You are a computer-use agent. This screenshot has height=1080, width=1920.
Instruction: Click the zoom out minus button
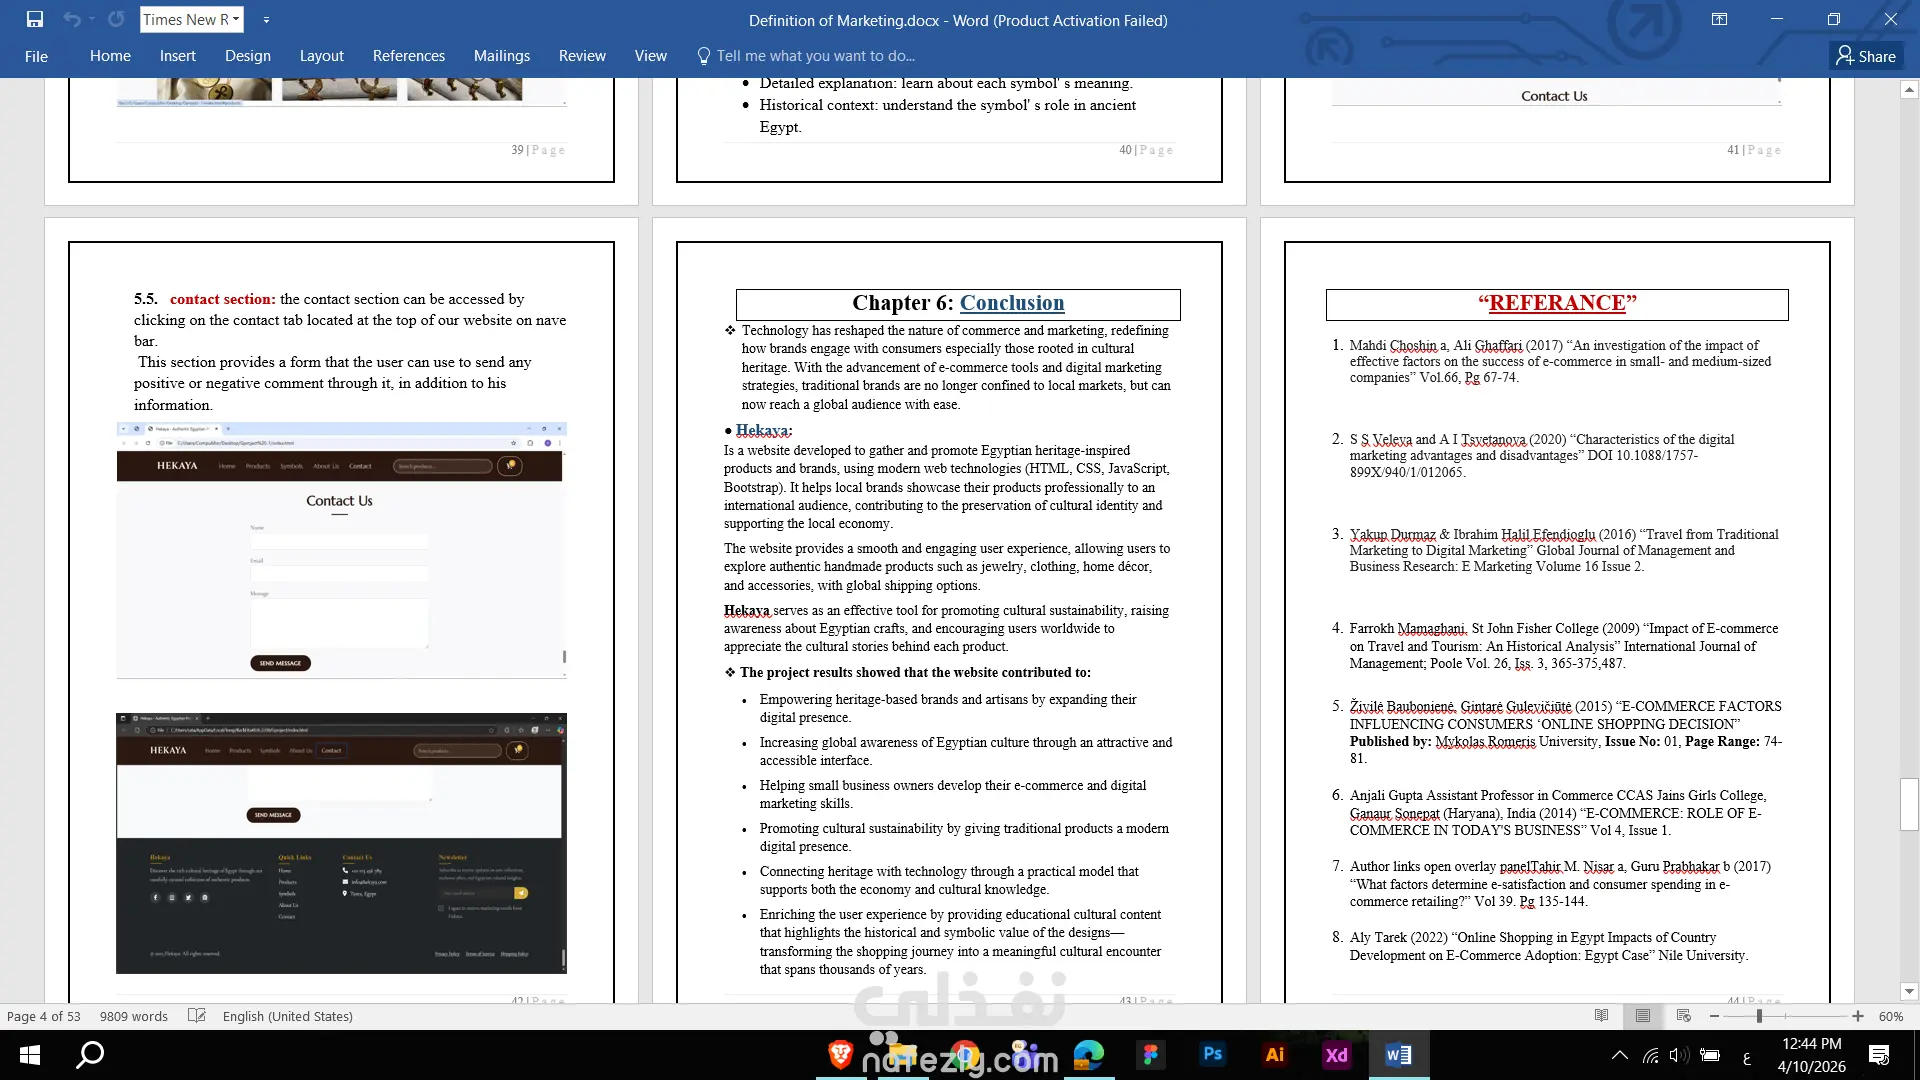(1714, 1016)
